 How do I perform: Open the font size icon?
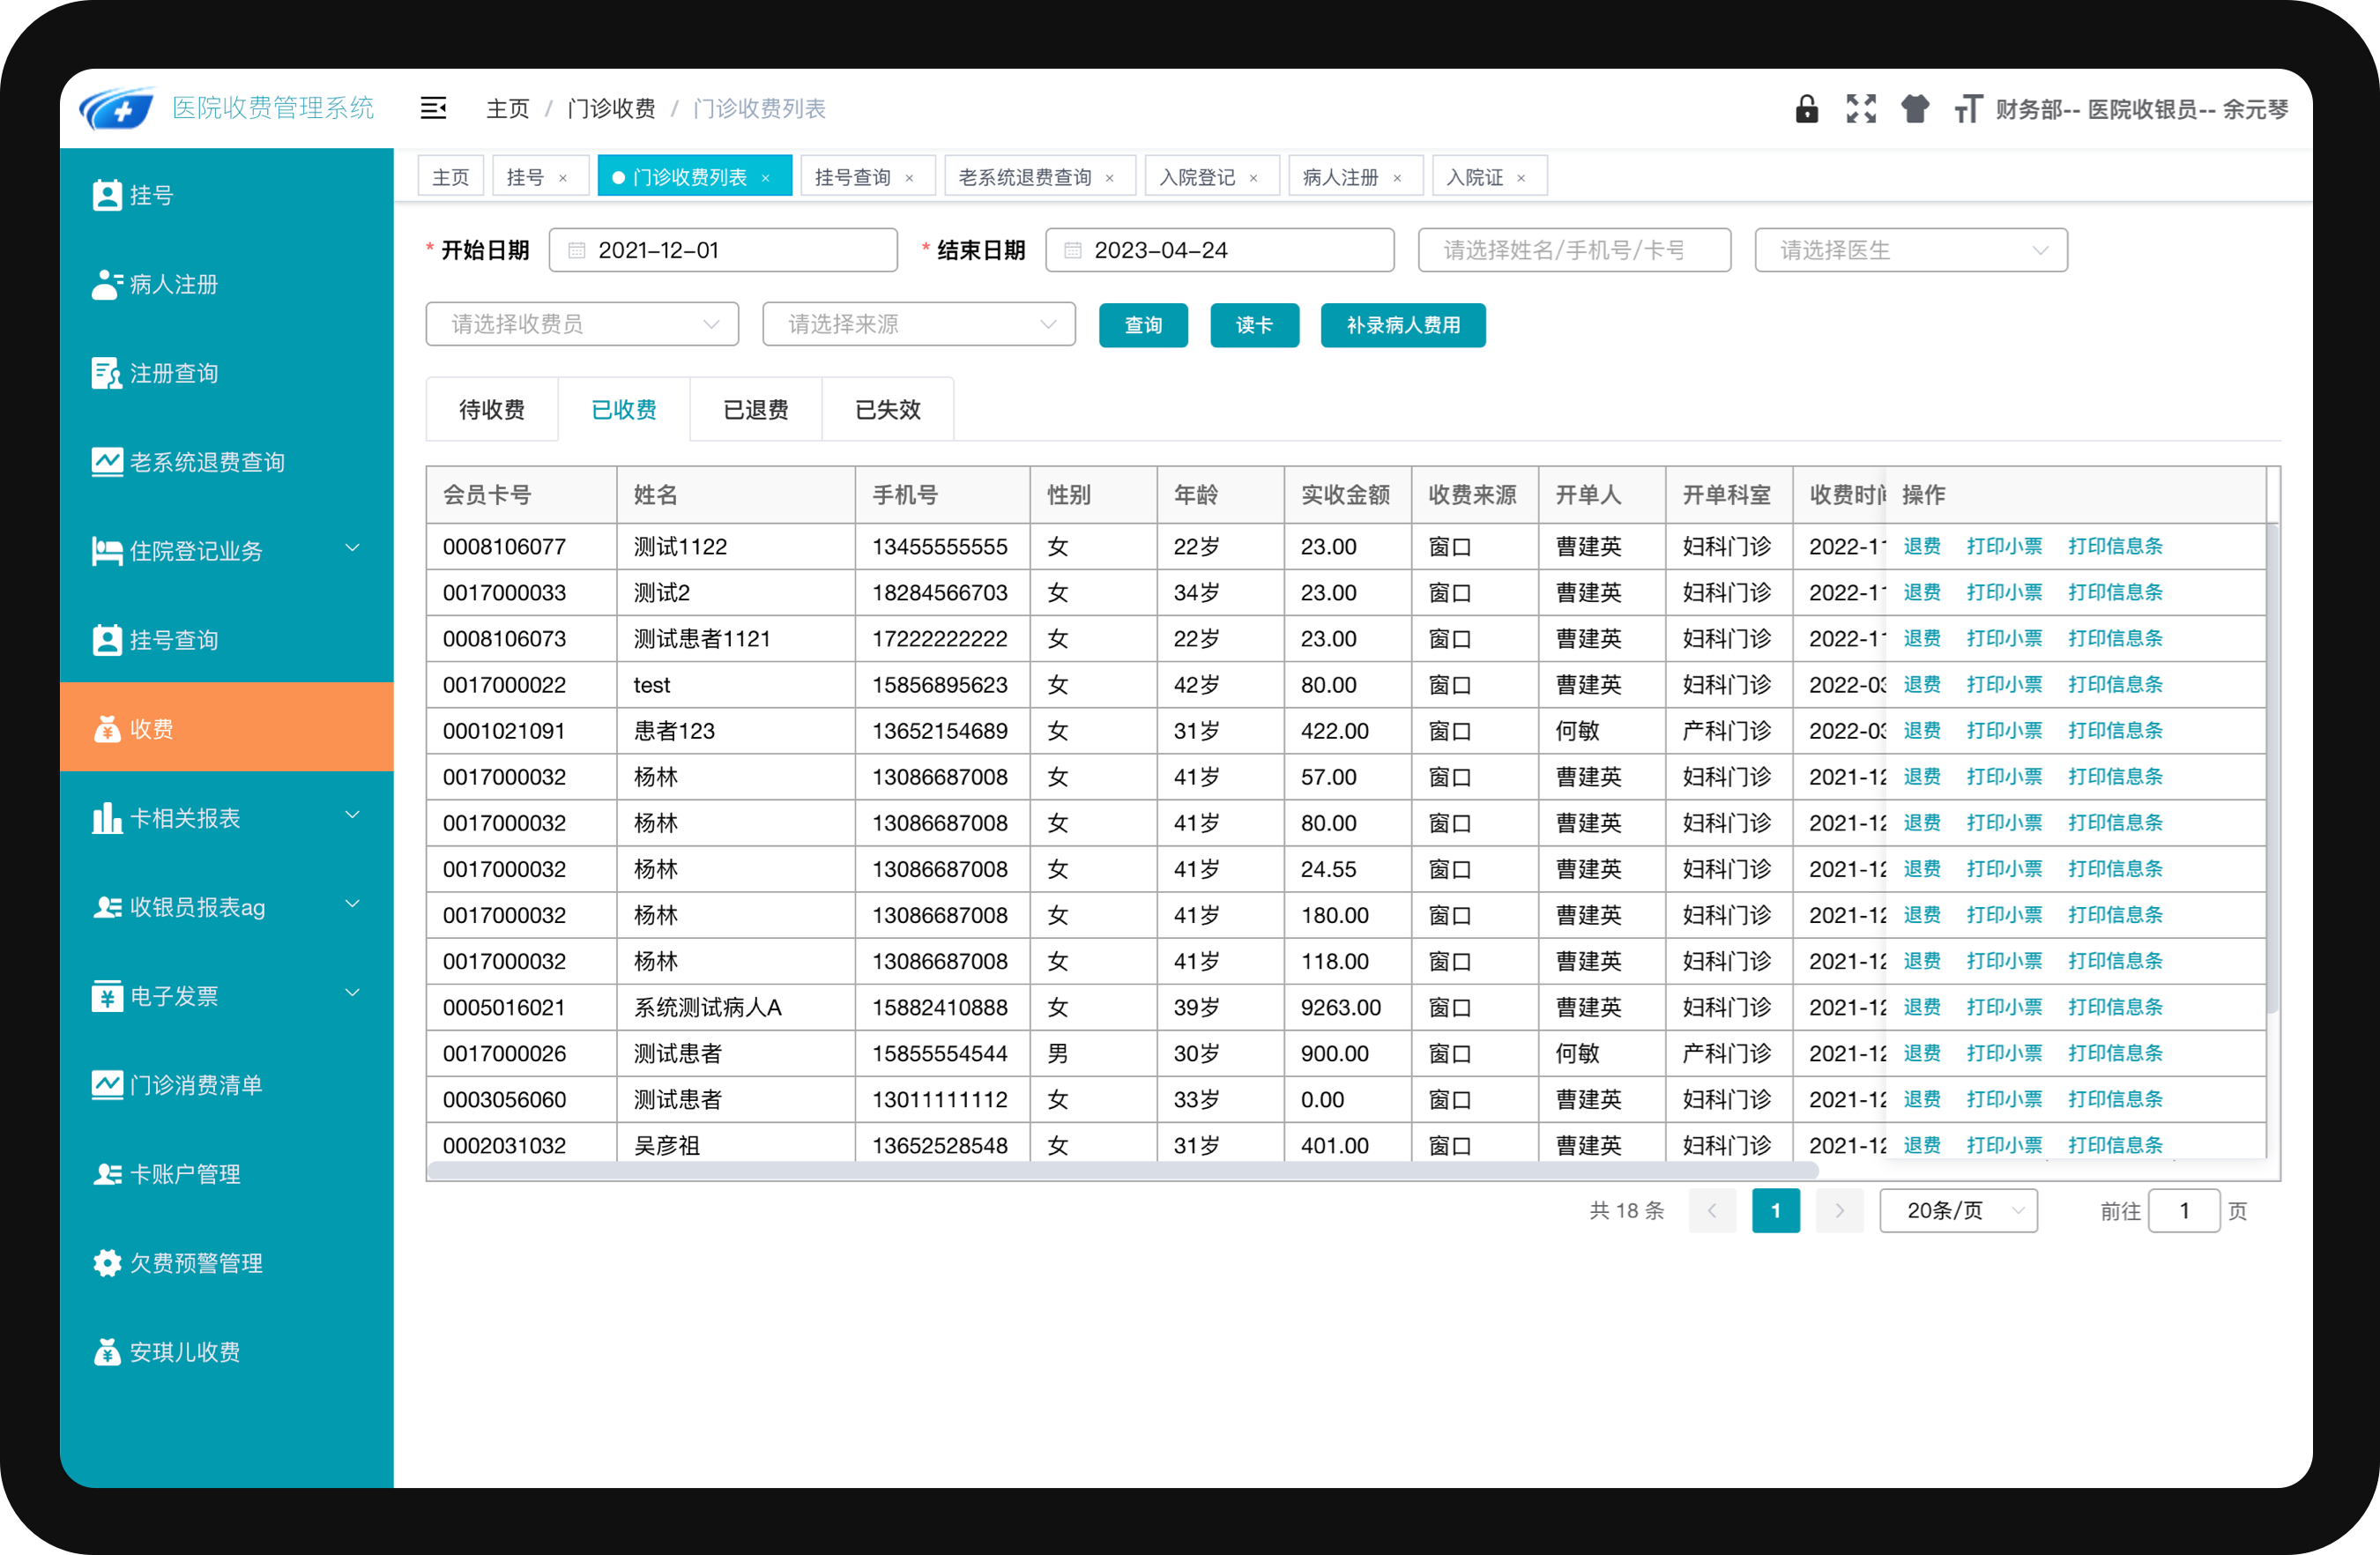pyautogui.click(x=1968, y=108)
